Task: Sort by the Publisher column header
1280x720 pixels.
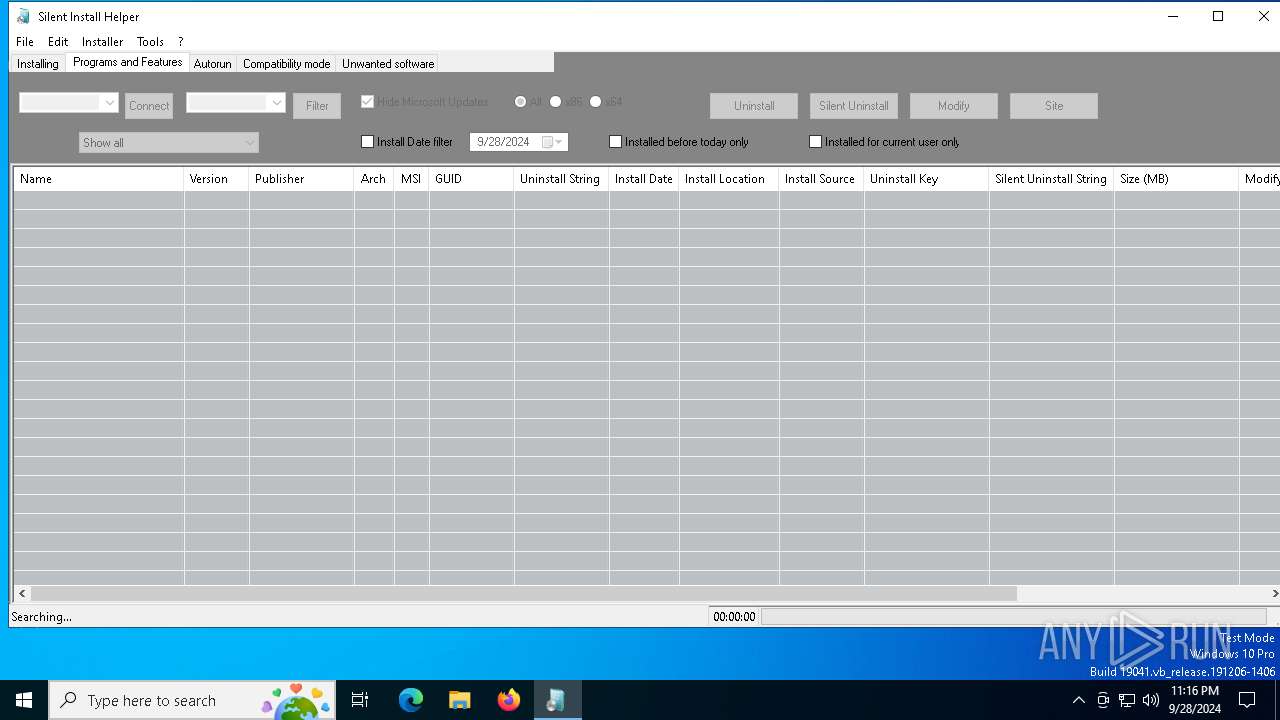Action: pos(301,179)
